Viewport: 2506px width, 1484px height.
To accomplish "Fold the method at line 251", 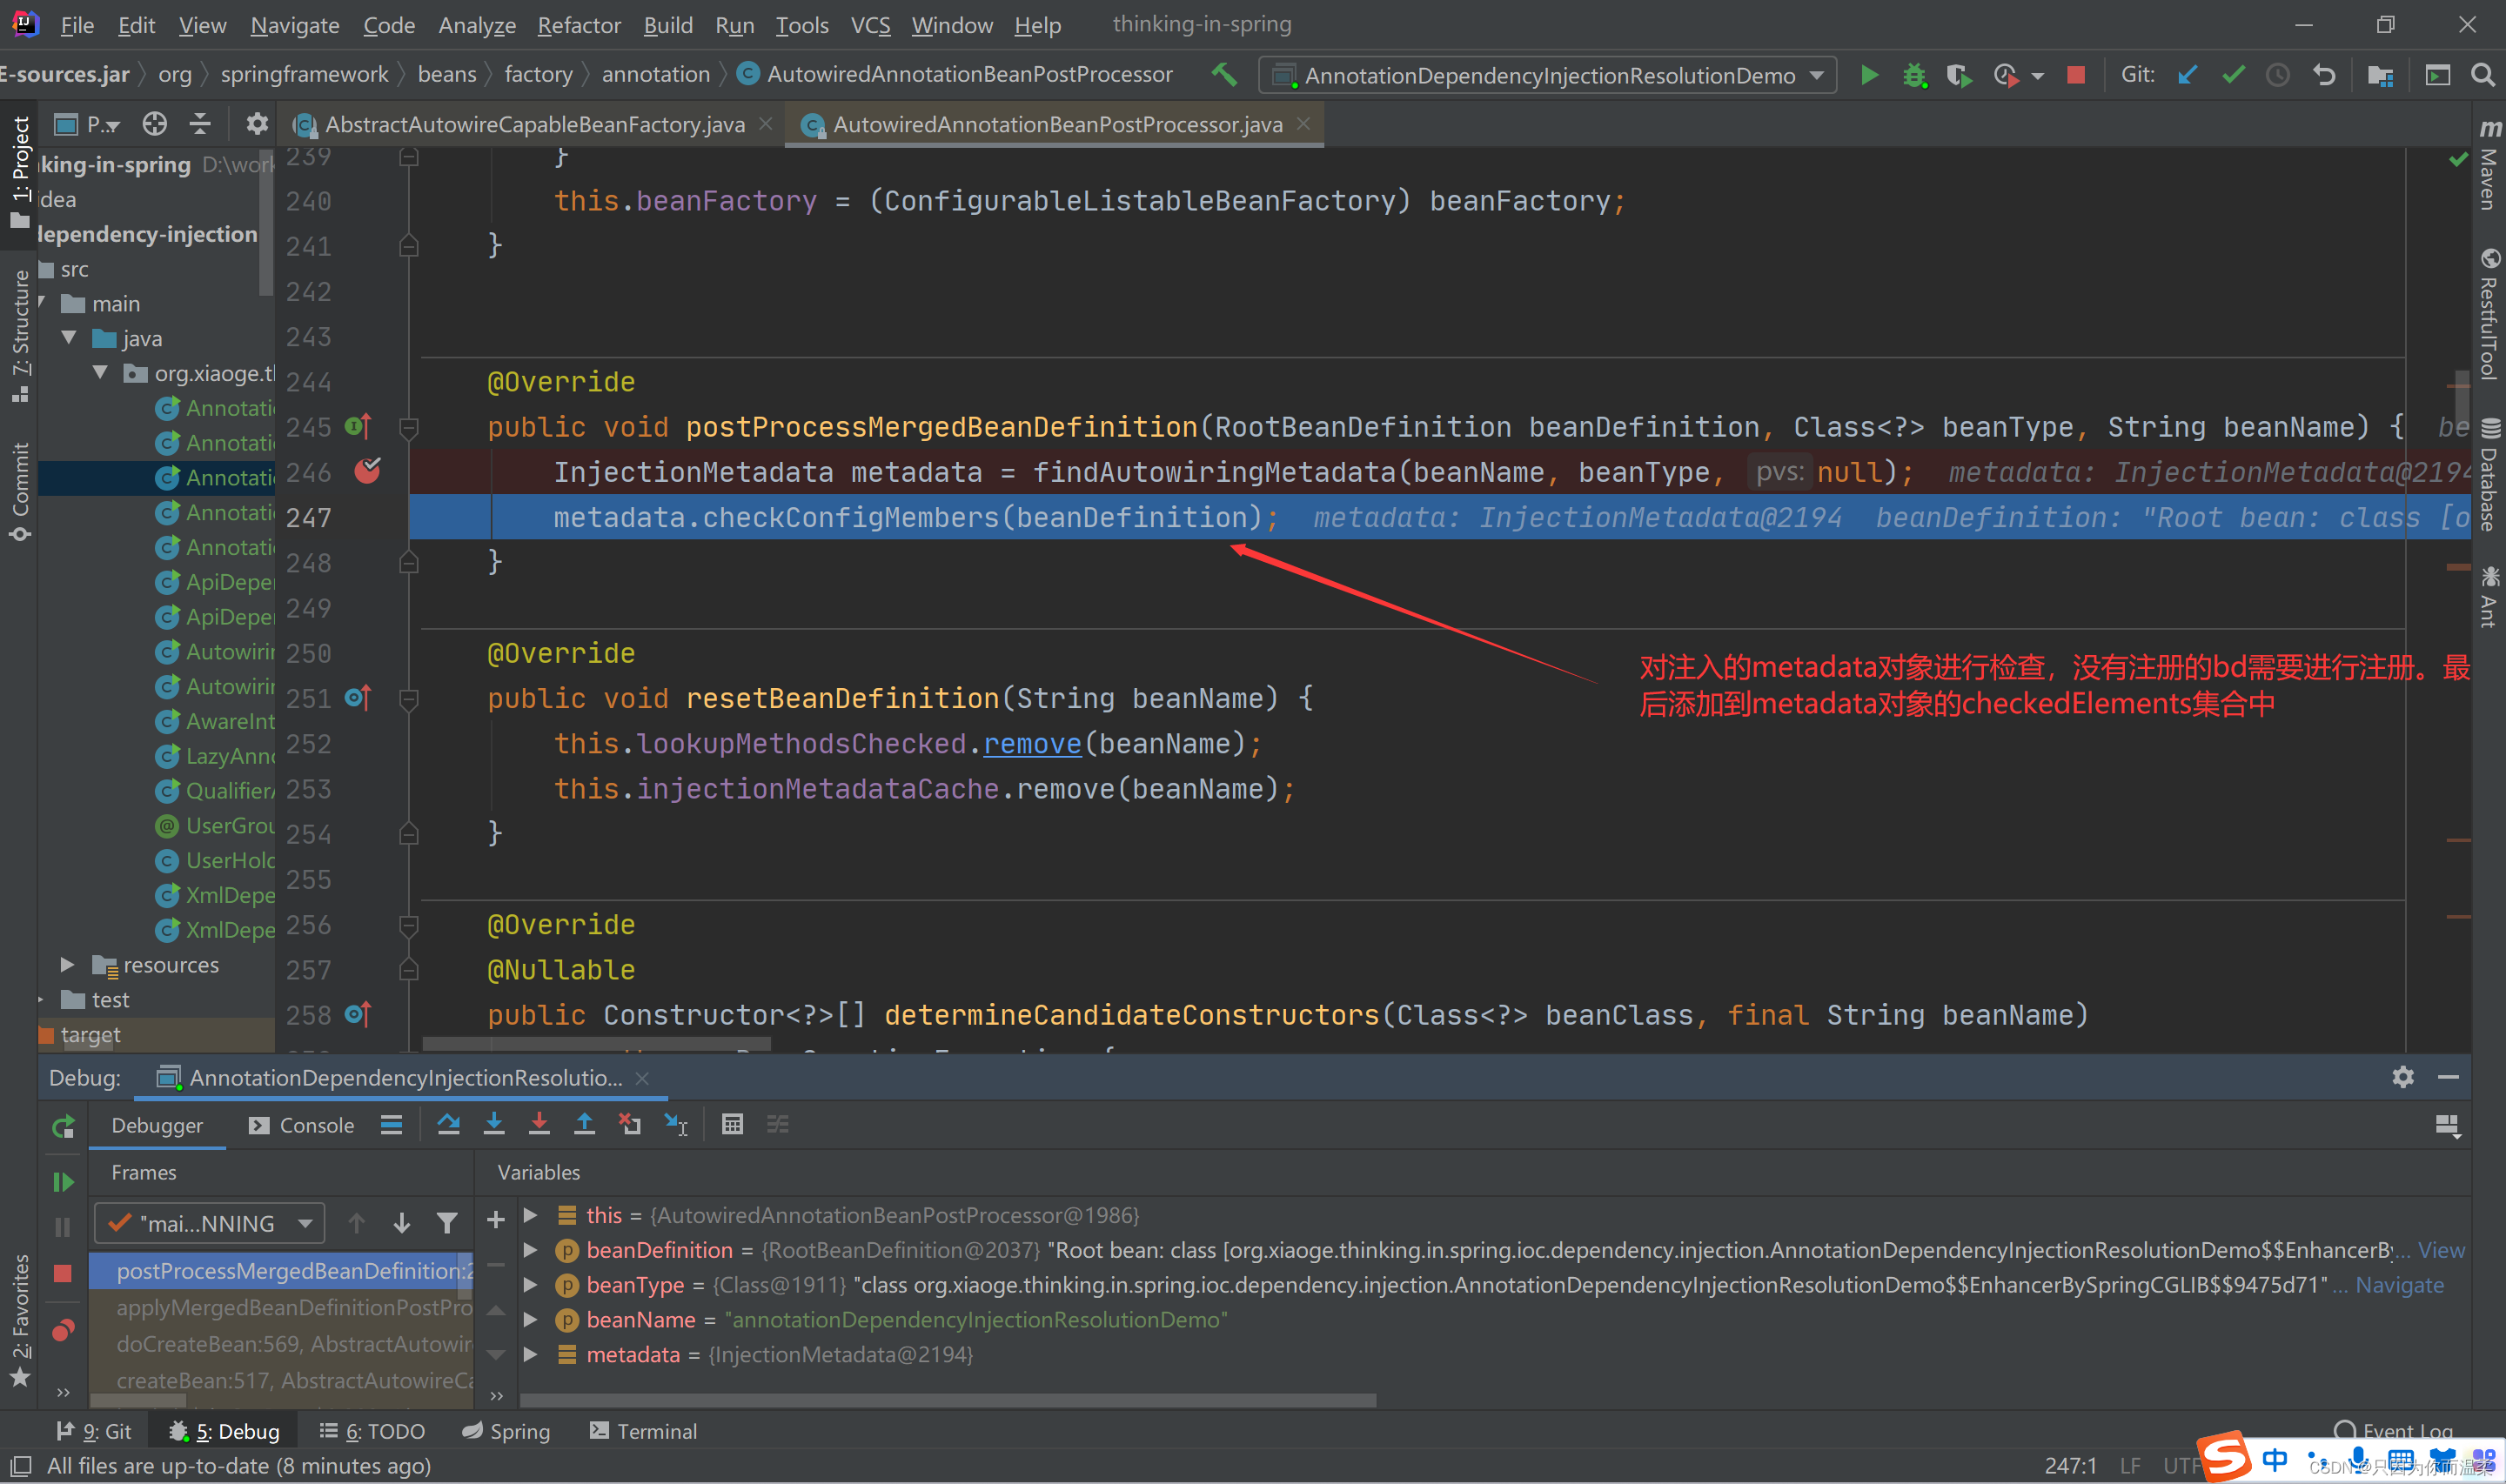I will pyautogui.click(x=408, y=698).
